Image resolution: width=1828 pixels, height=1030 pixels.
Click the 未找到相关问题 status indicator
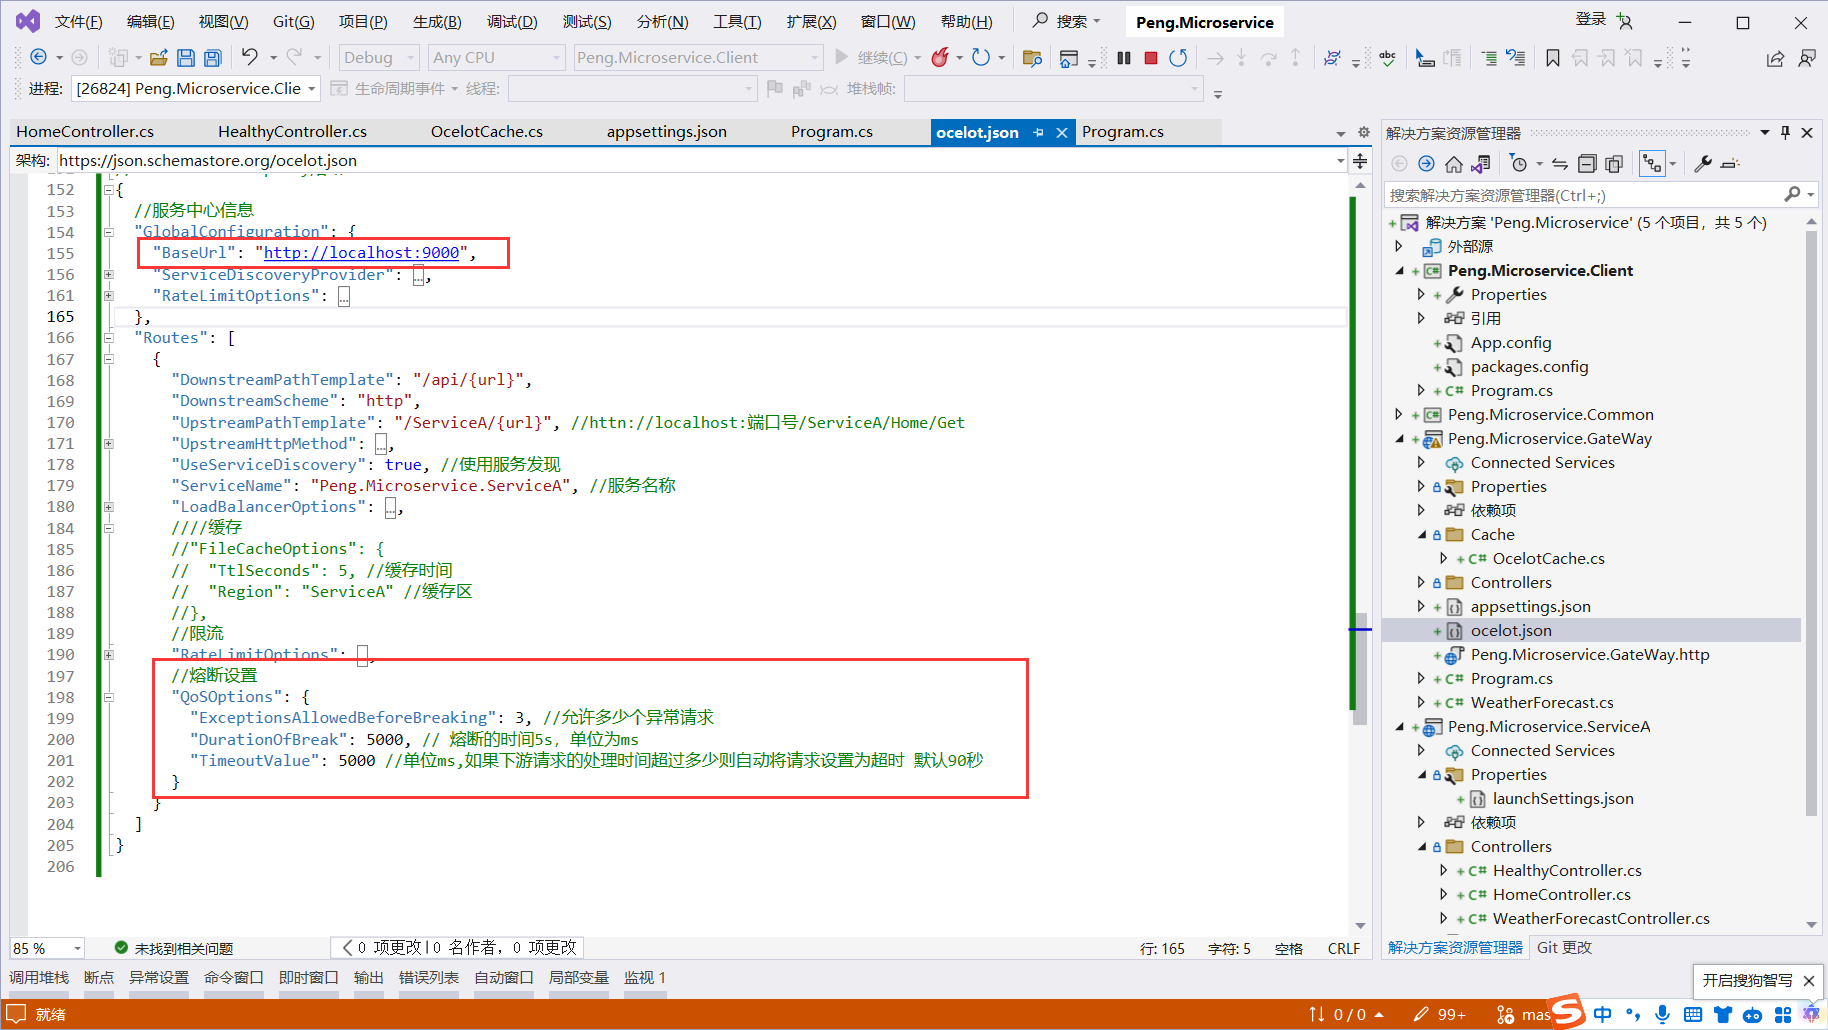click(174, 948)
